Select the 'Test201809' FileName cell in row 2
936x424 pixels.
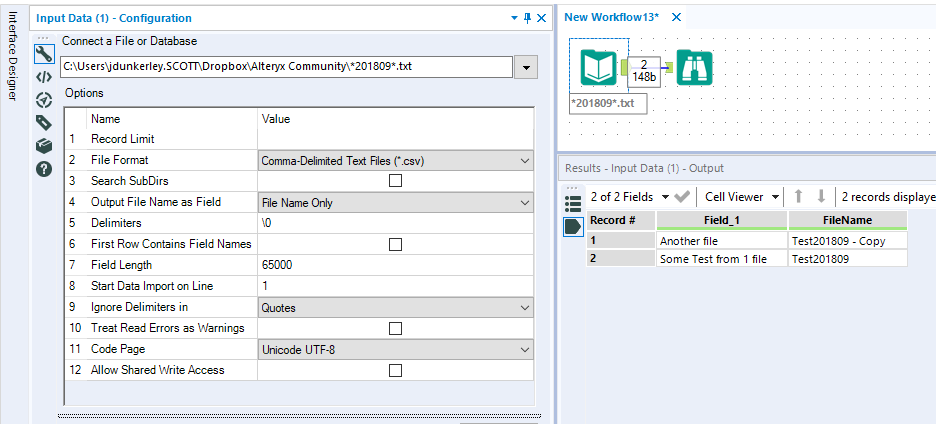click(848, 259)
